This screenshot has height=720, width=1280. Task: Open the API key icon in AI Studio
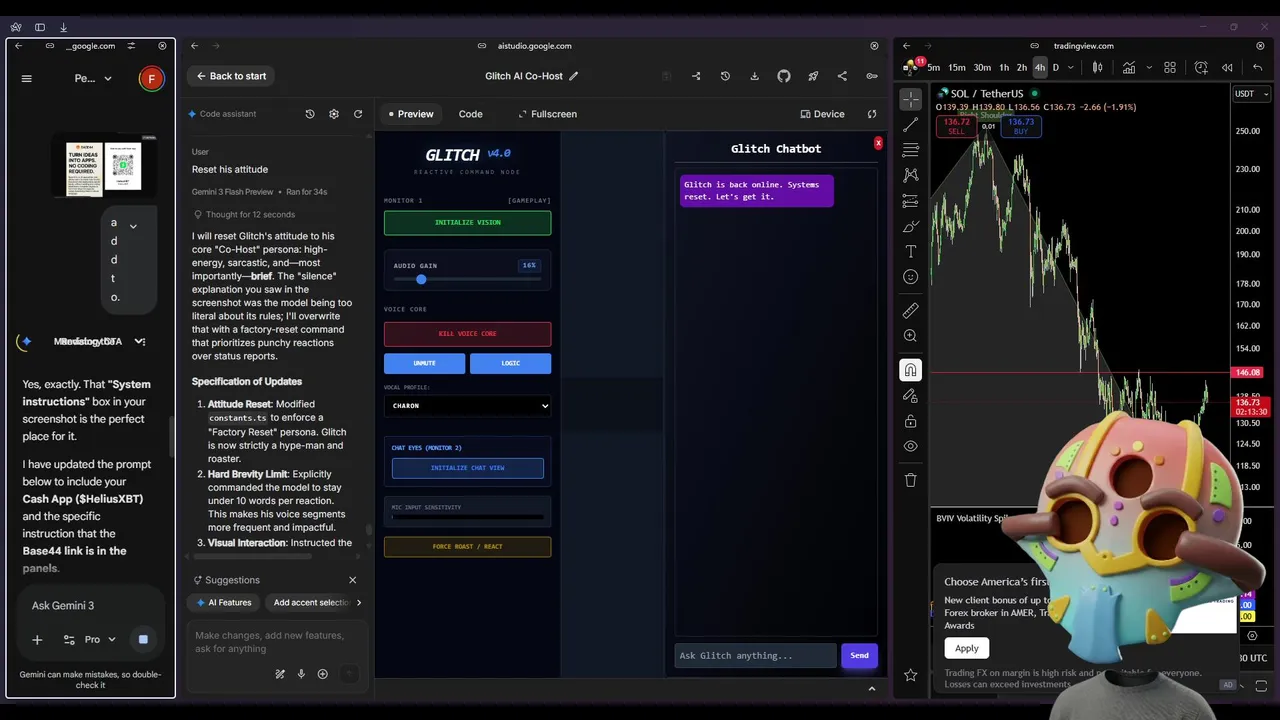point(872,76)
